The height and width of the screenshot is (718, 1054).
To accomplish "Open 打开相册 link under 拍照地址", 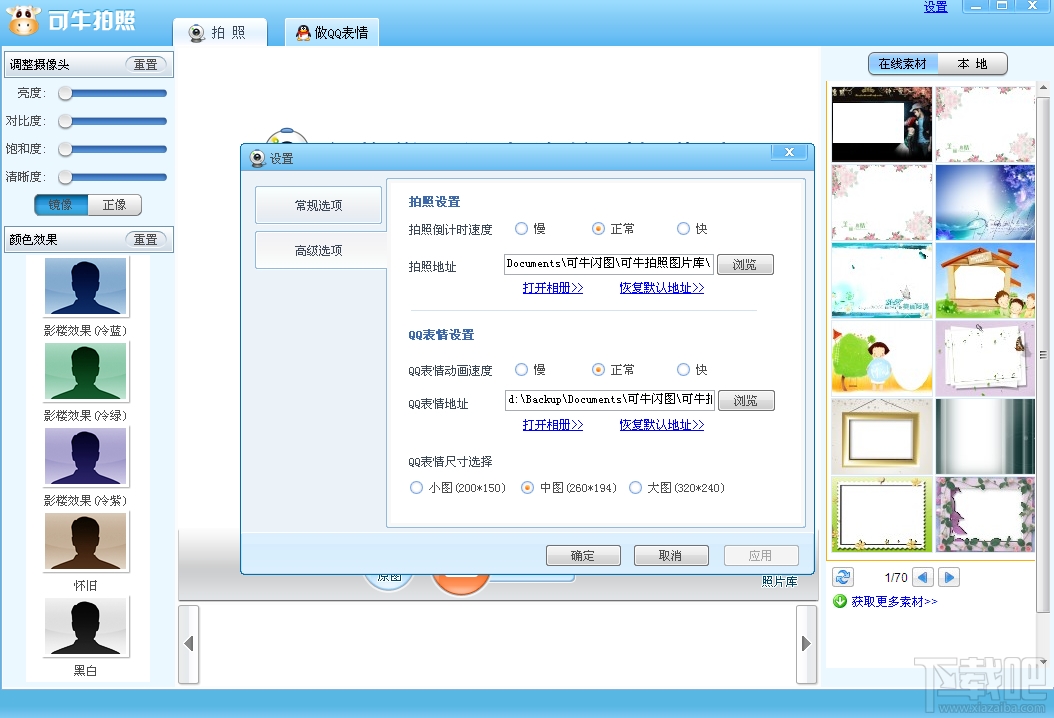I will tap(553, 288).
